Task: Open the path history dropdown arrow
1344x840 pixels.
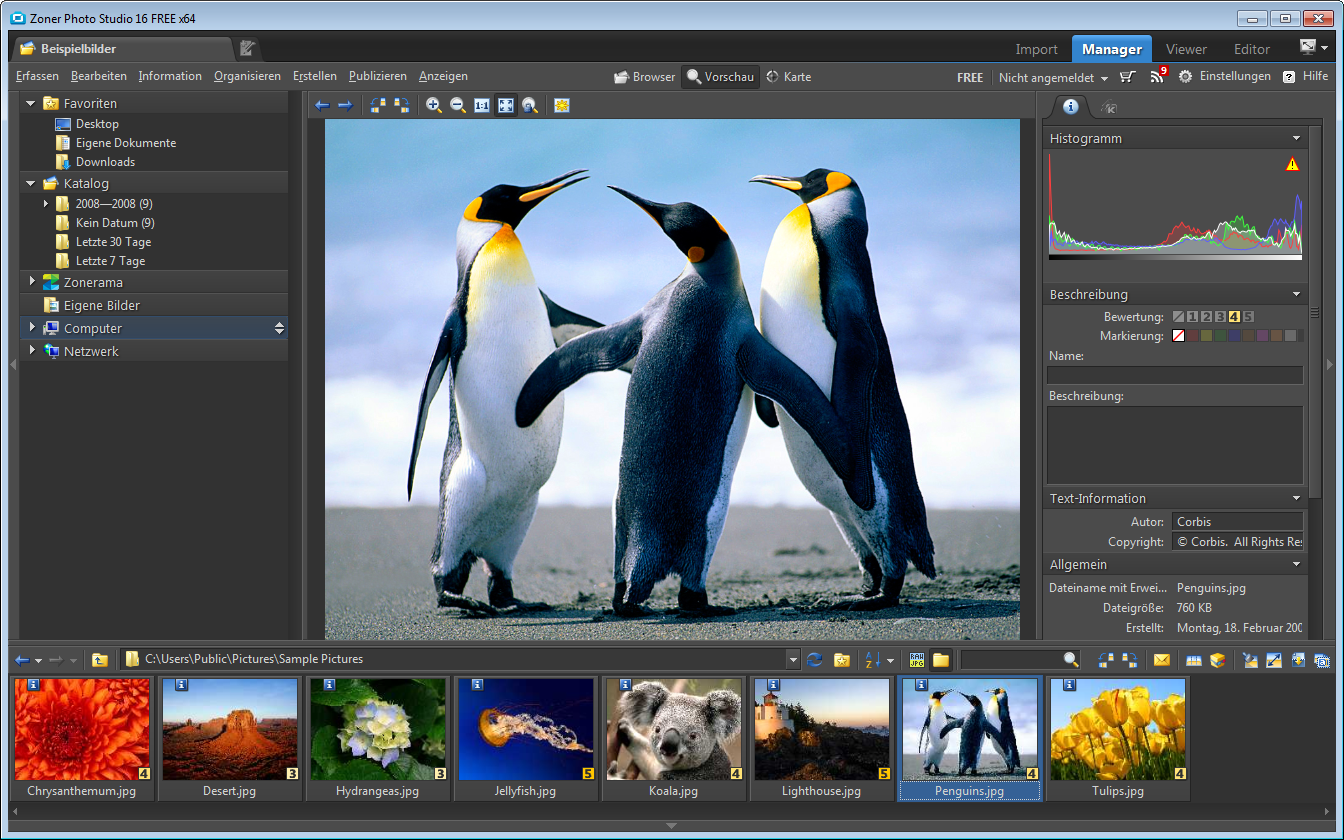Action: pyautogui.click(x=793, y=659)
